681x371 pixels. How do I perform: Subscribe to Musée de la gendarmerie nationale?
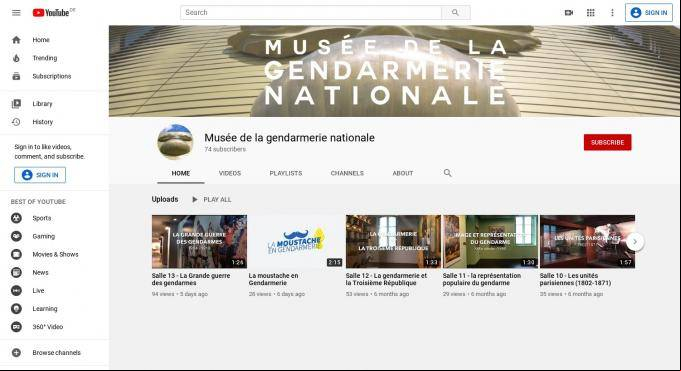(x=607, y=142)
